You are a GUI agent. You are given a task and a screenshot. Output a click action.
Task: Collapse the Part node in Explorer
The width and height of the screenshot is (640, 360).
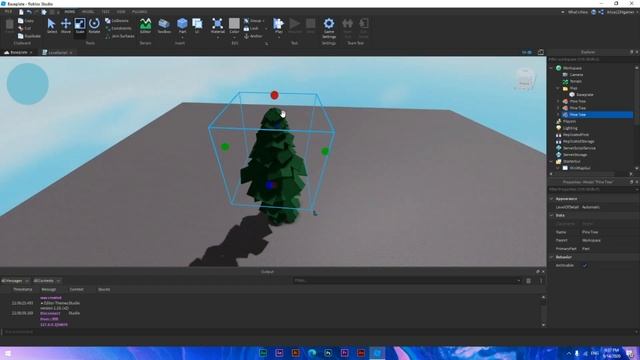(x=558, y=88)
